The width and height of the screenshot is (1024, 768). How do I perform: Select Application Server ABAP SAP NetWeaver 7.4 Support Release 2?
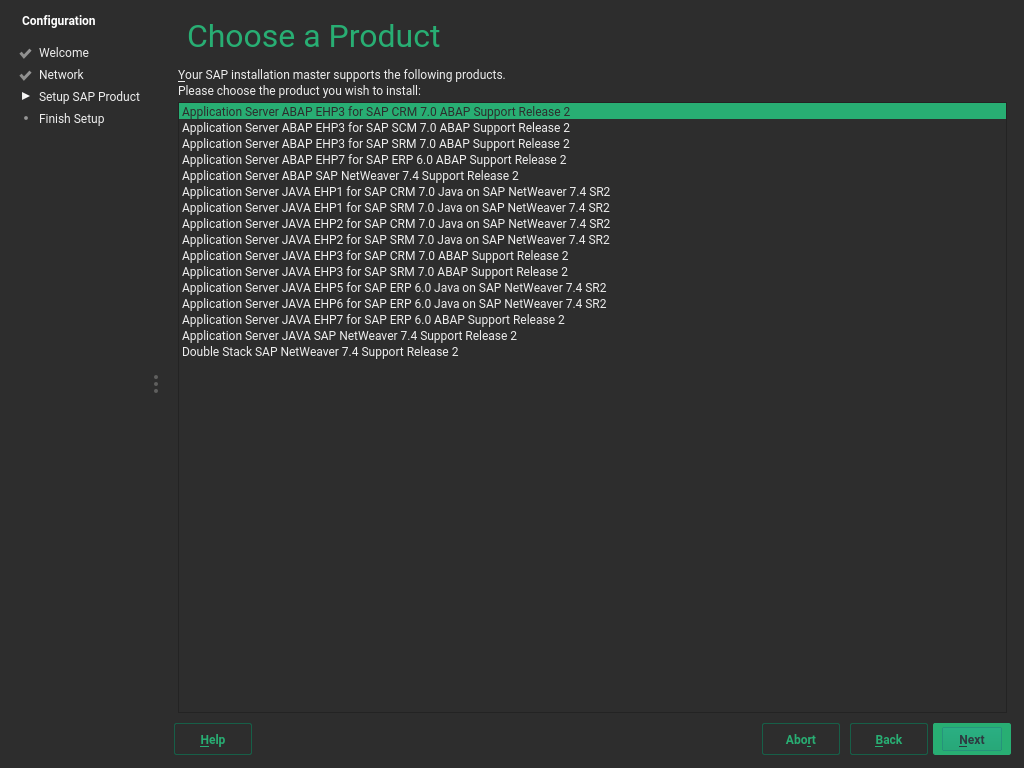tap(349, 175)
